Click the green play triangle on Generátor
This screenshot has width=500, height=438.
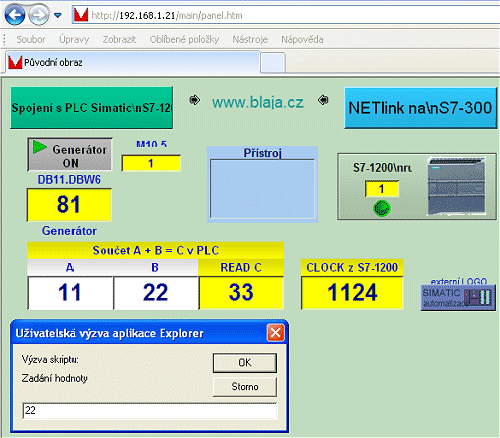40,147
